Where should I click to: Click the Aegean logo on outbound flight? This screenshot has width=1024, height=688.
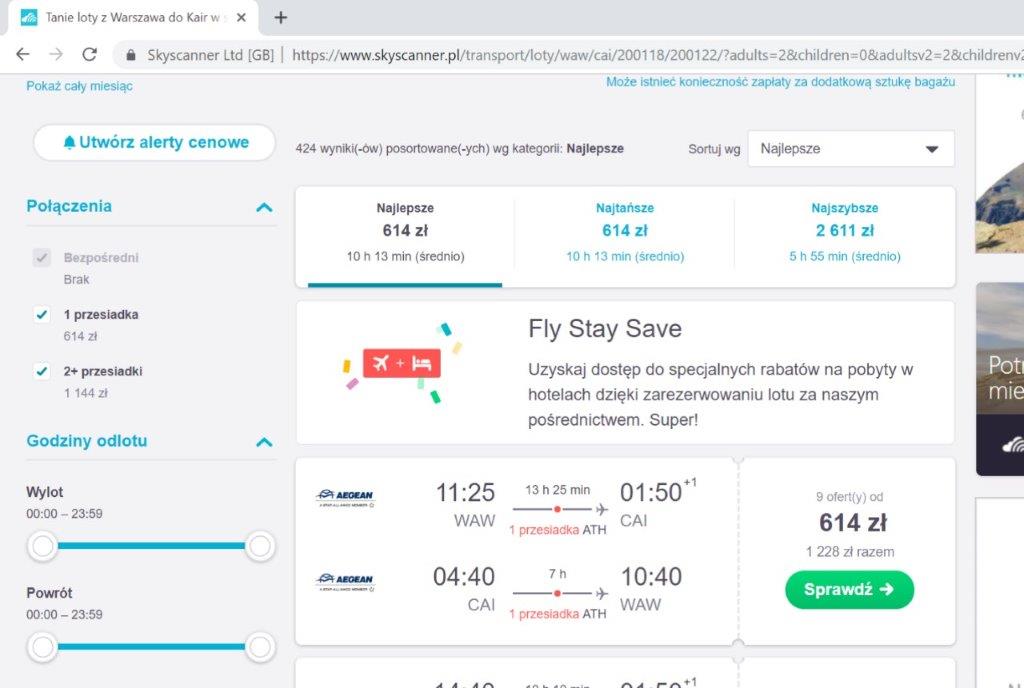click(345, 498)
